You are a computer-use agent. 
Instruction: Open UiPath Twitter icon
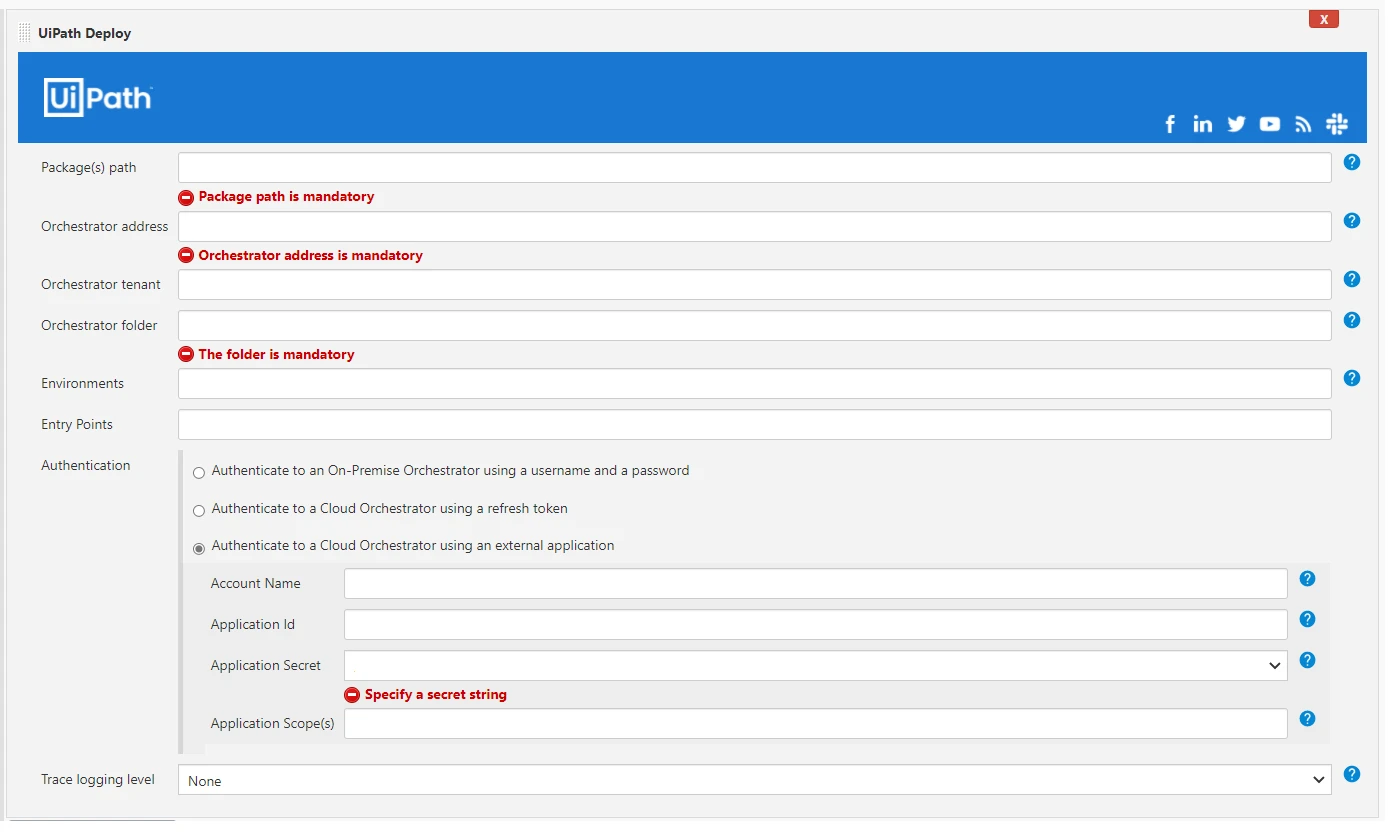pos(1237,124)
